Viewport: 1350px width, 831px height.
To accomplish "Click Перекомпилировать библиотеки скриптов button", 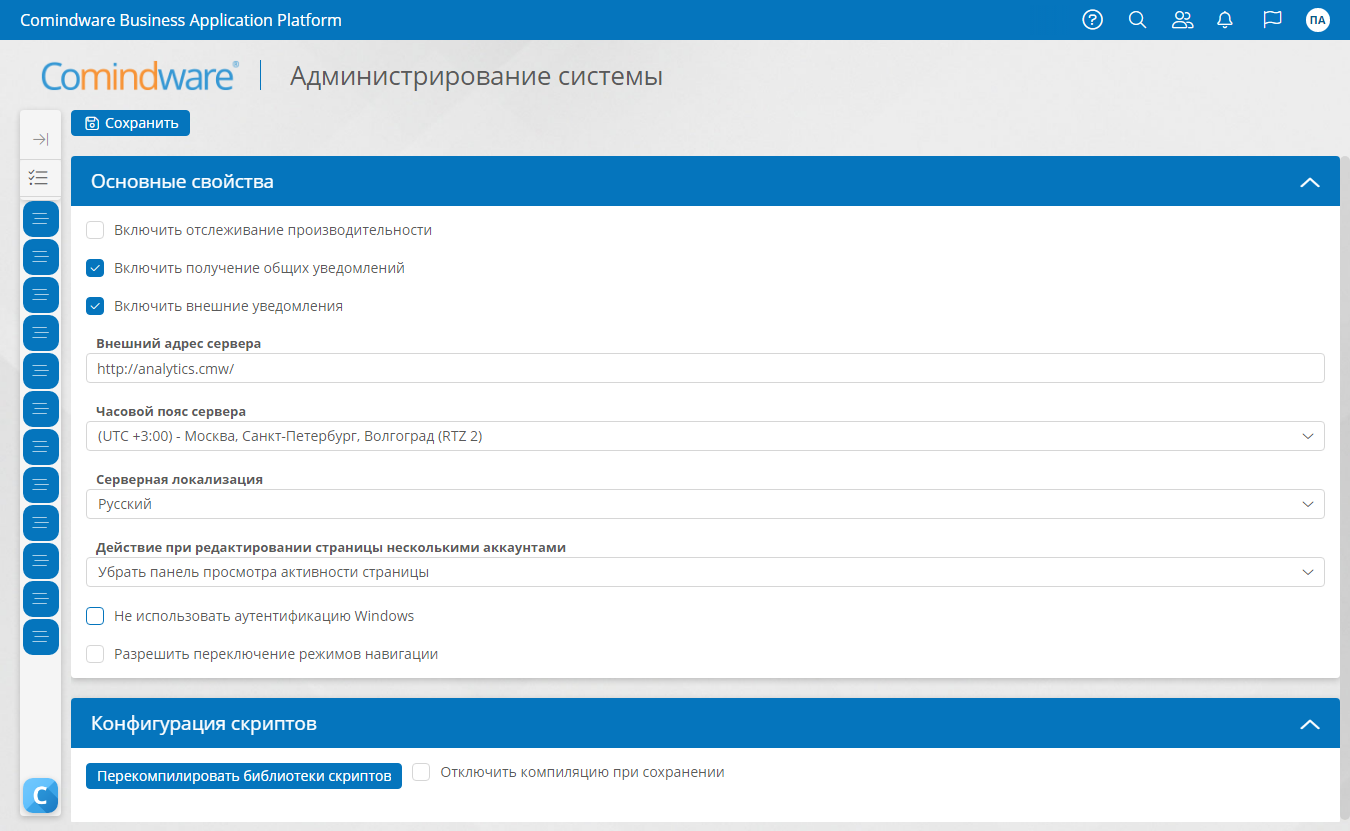I will pos(244,776).
